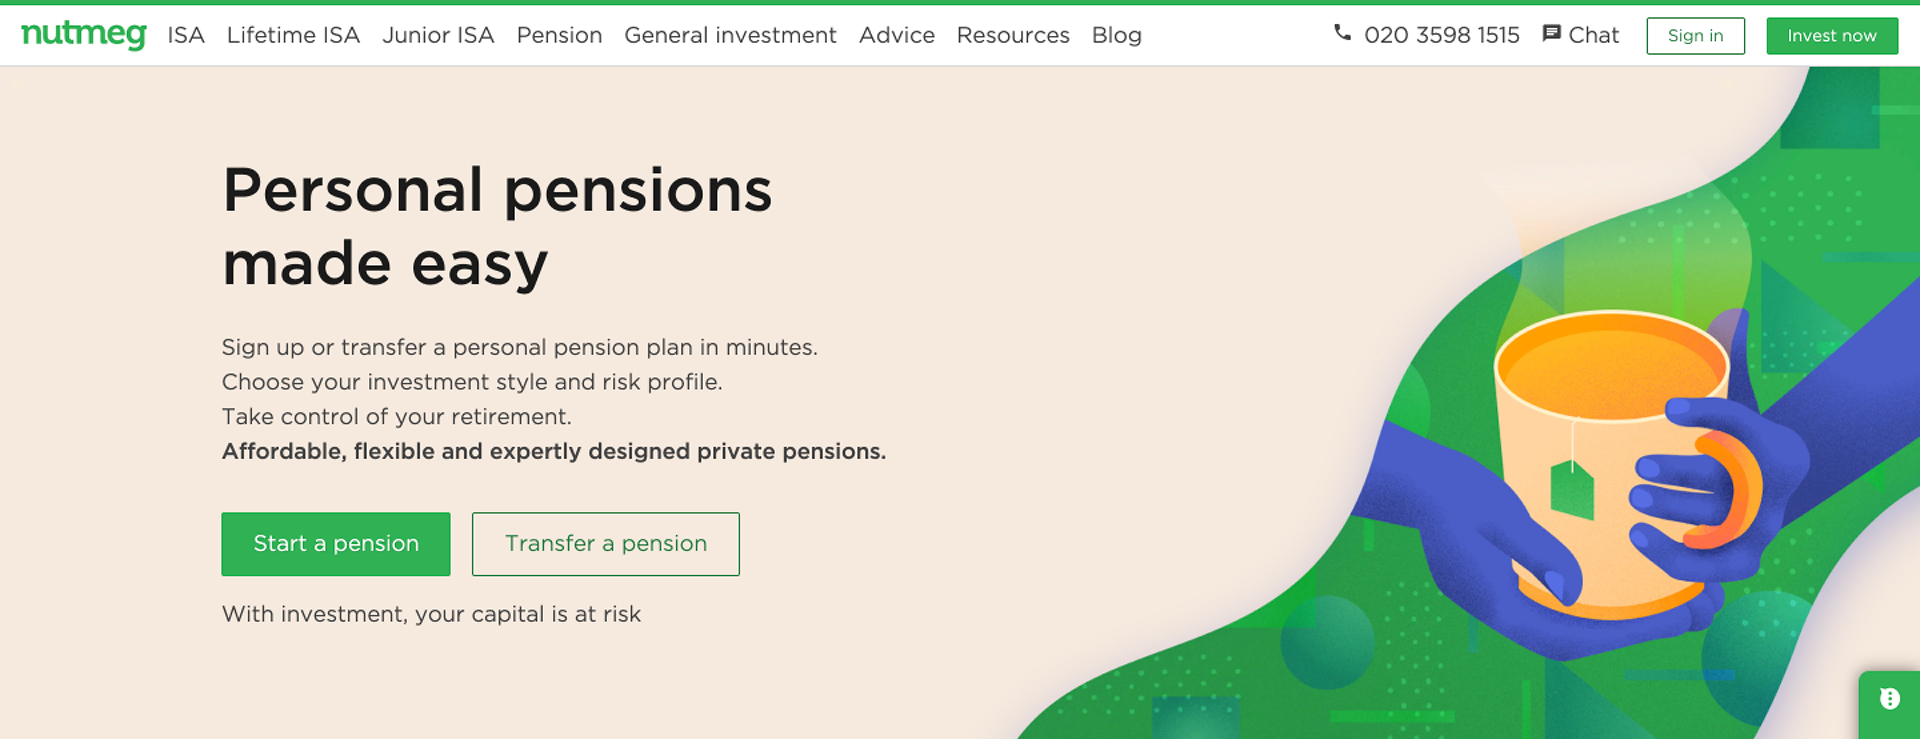Screen dimensions: 1920x739
Task: Click the nutmeg logo
Action: 84,35
